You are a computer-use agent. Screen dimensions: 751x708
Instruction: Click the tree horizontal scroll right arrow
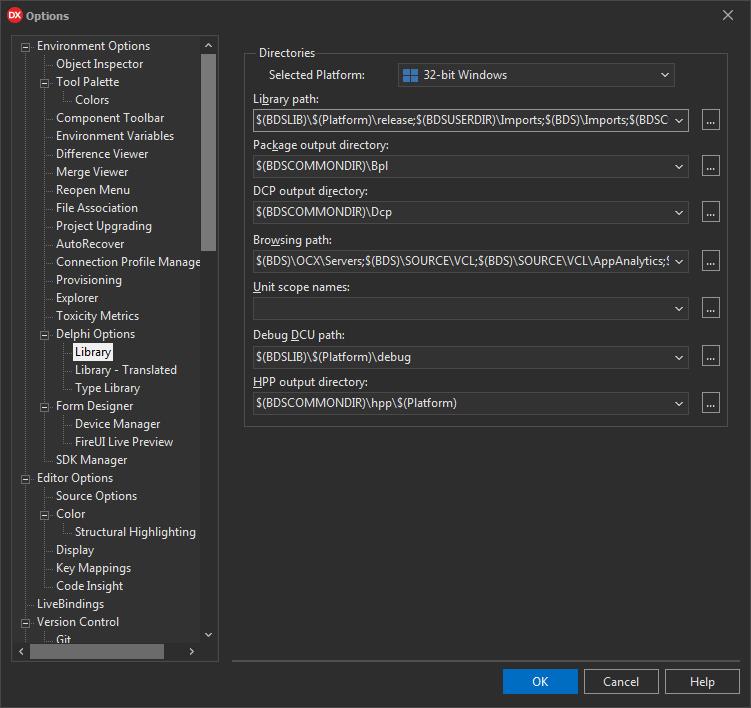(x=192, y=651)
